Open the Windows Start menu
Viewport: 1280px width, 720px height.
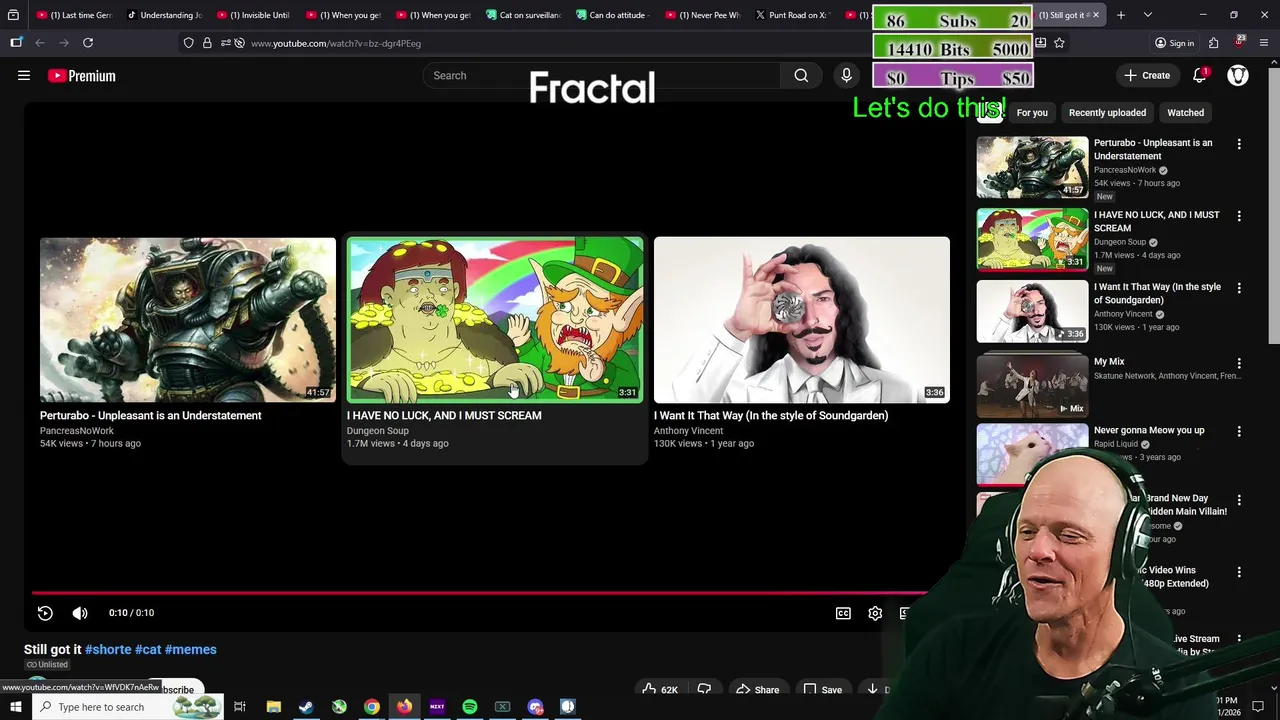[x=15, y=707]
